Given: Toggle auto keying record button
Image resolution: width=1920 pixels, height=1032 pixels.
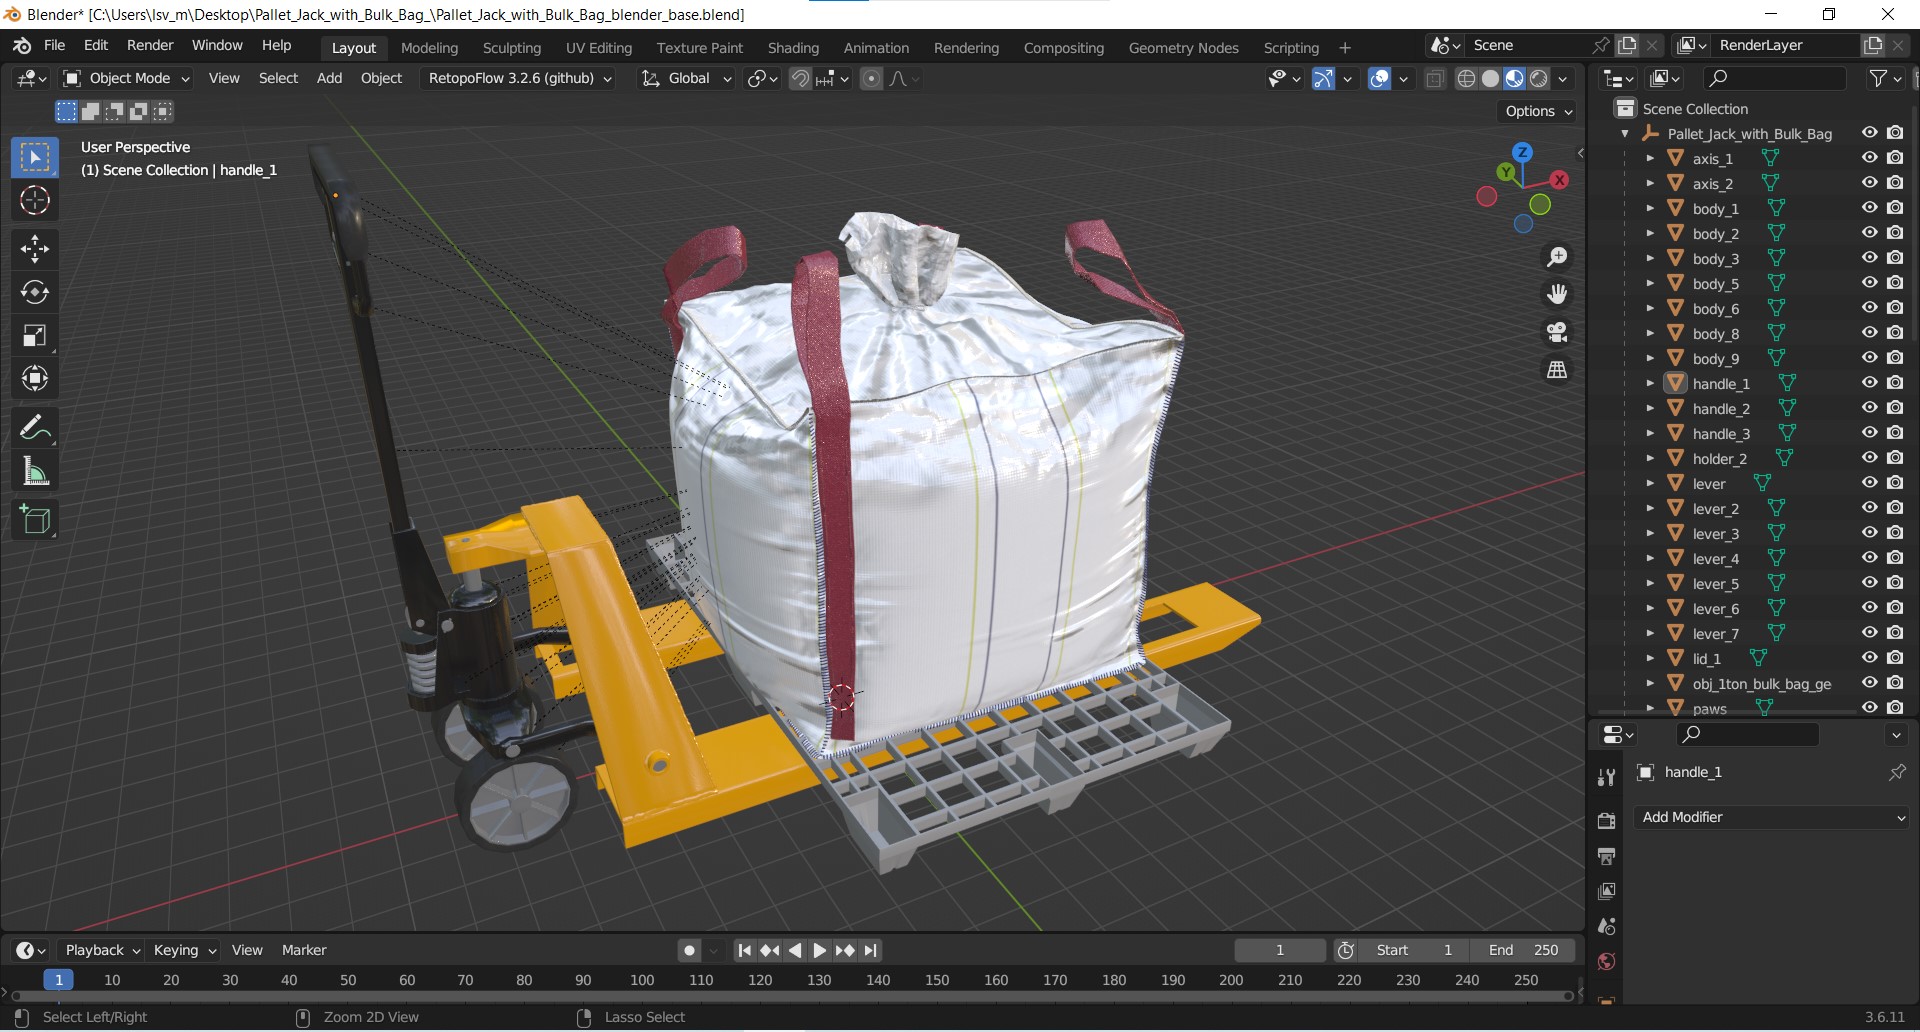Looking at the screenshot, I should coord(689,950).
